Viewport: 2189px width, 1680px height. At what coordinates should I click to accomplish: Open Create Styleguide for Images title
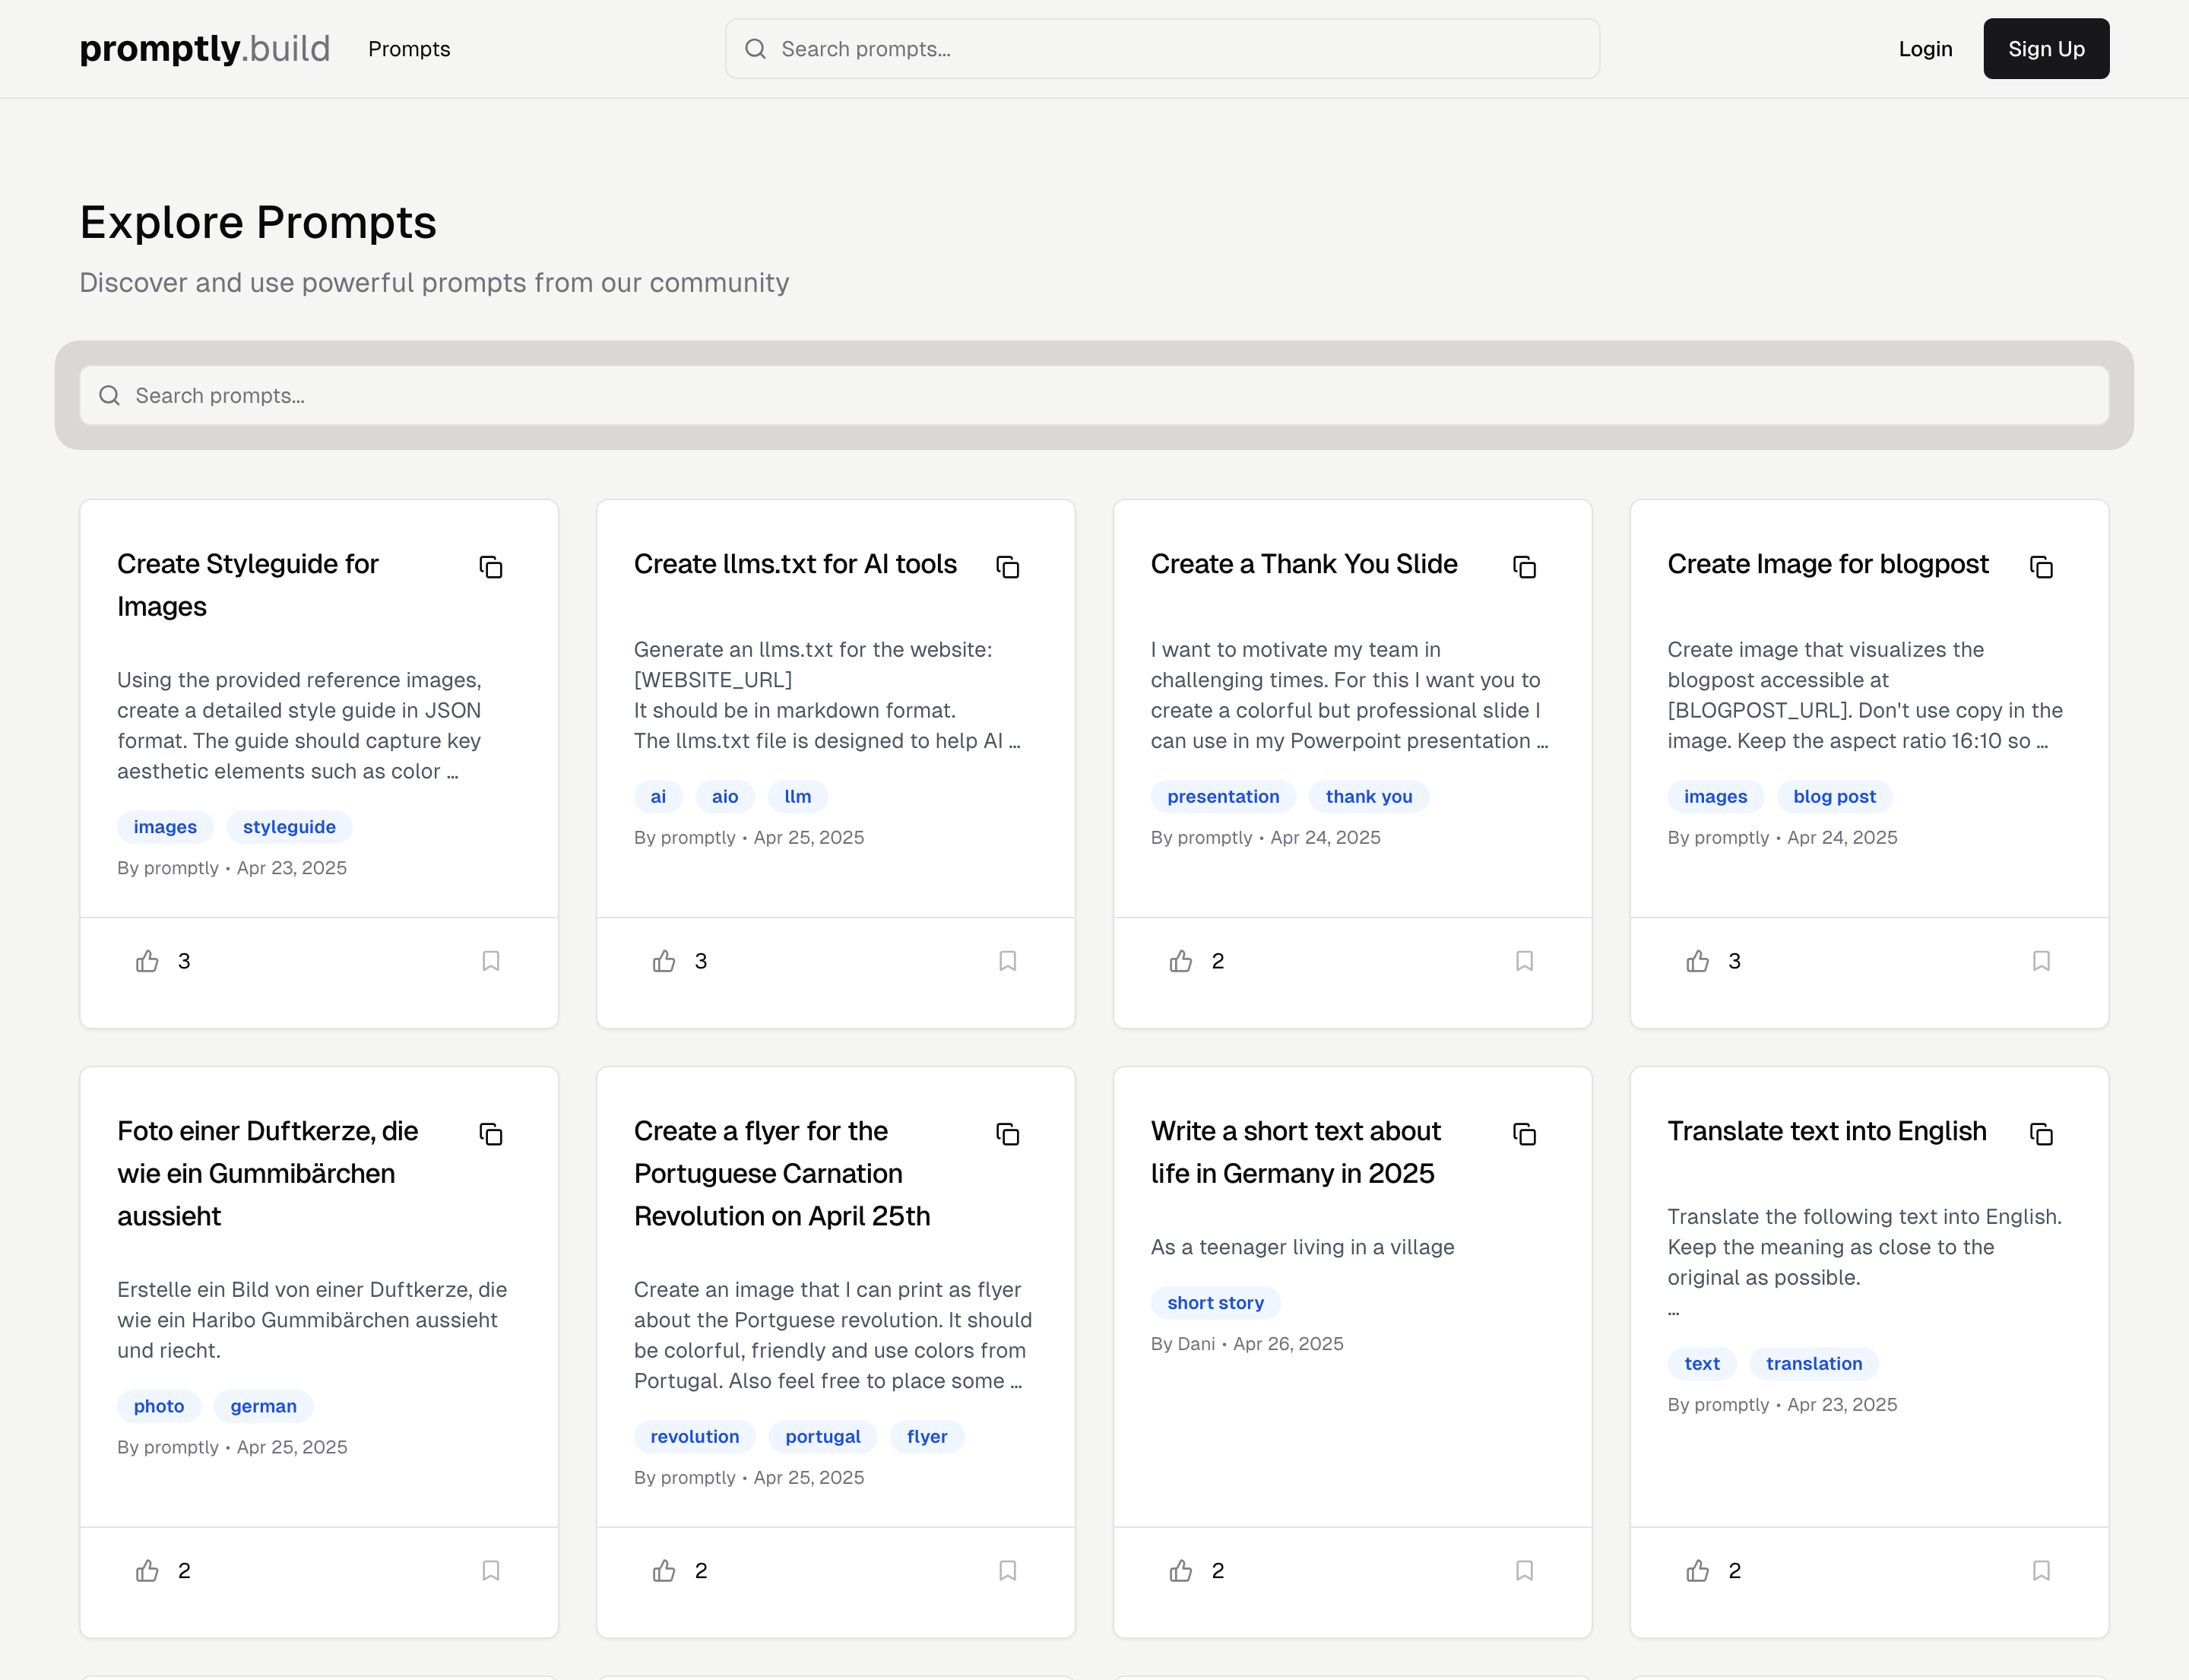tap(248, 585)
